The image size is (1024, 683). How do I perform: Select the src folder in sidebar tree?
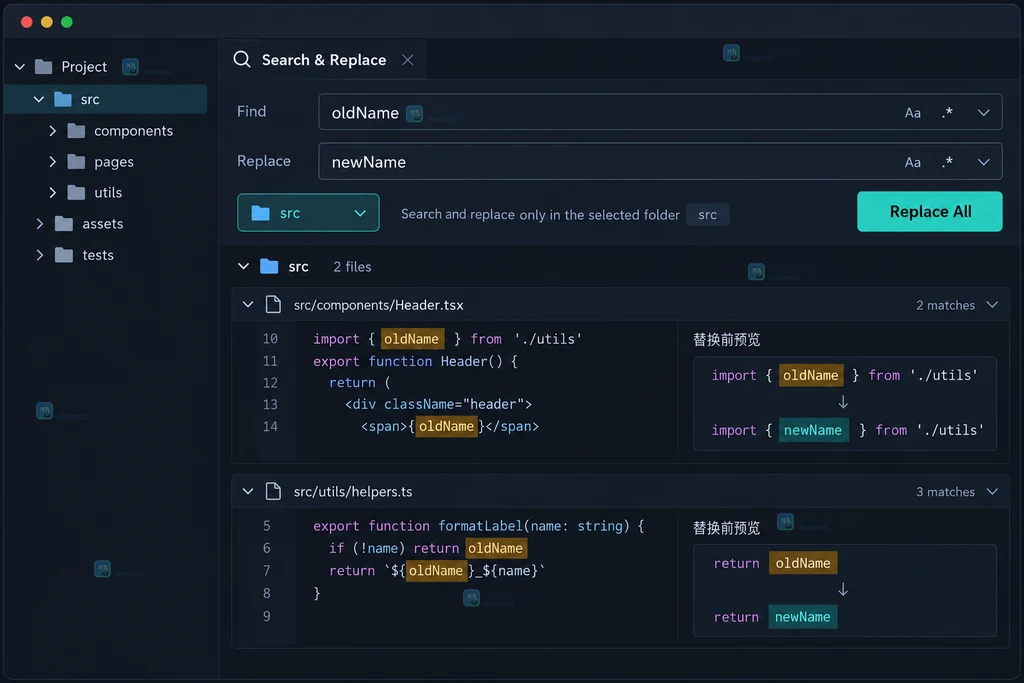pyautogui.click(x=106, y=99)
